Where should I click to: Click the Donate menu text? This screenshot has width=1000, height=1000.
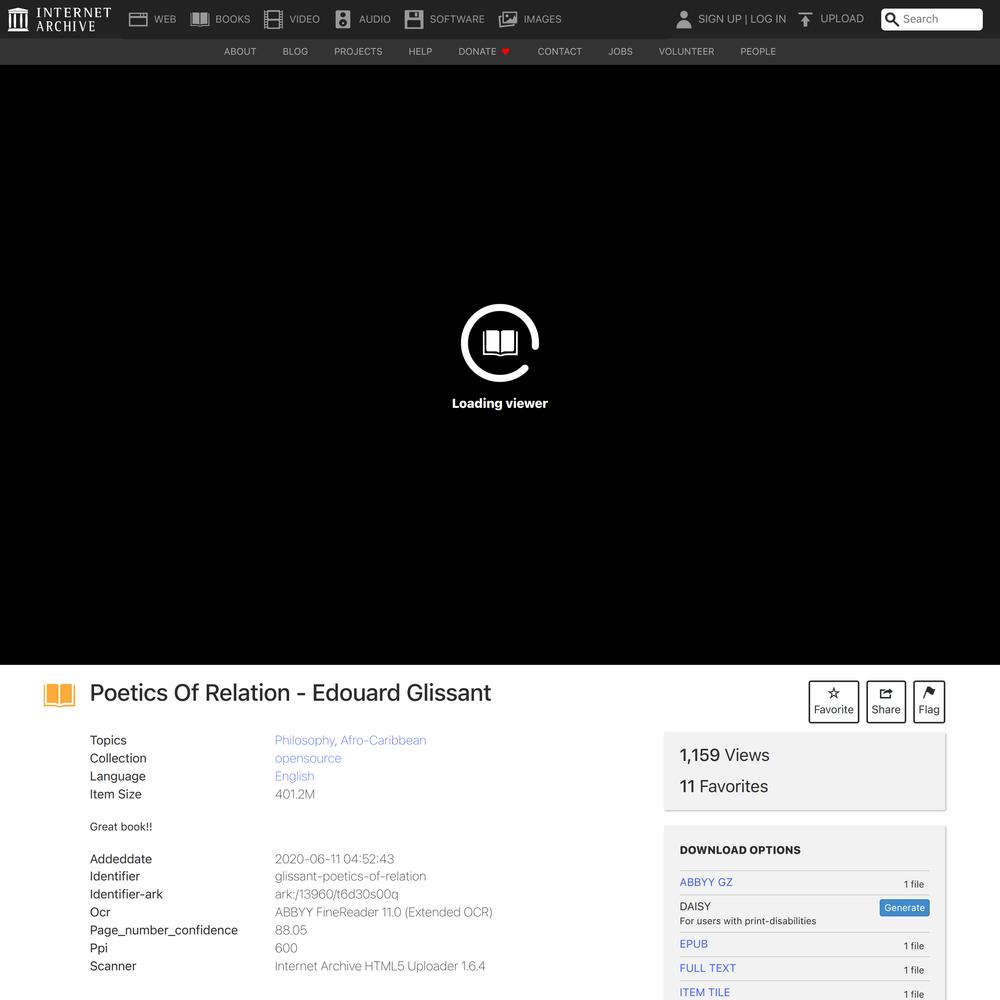click(477, 52)
